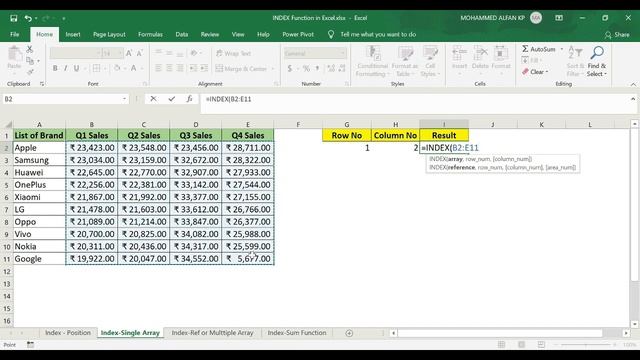640x360 pixels.
Task: Switch to the Data ribbon tab
Action: [182, 34]
